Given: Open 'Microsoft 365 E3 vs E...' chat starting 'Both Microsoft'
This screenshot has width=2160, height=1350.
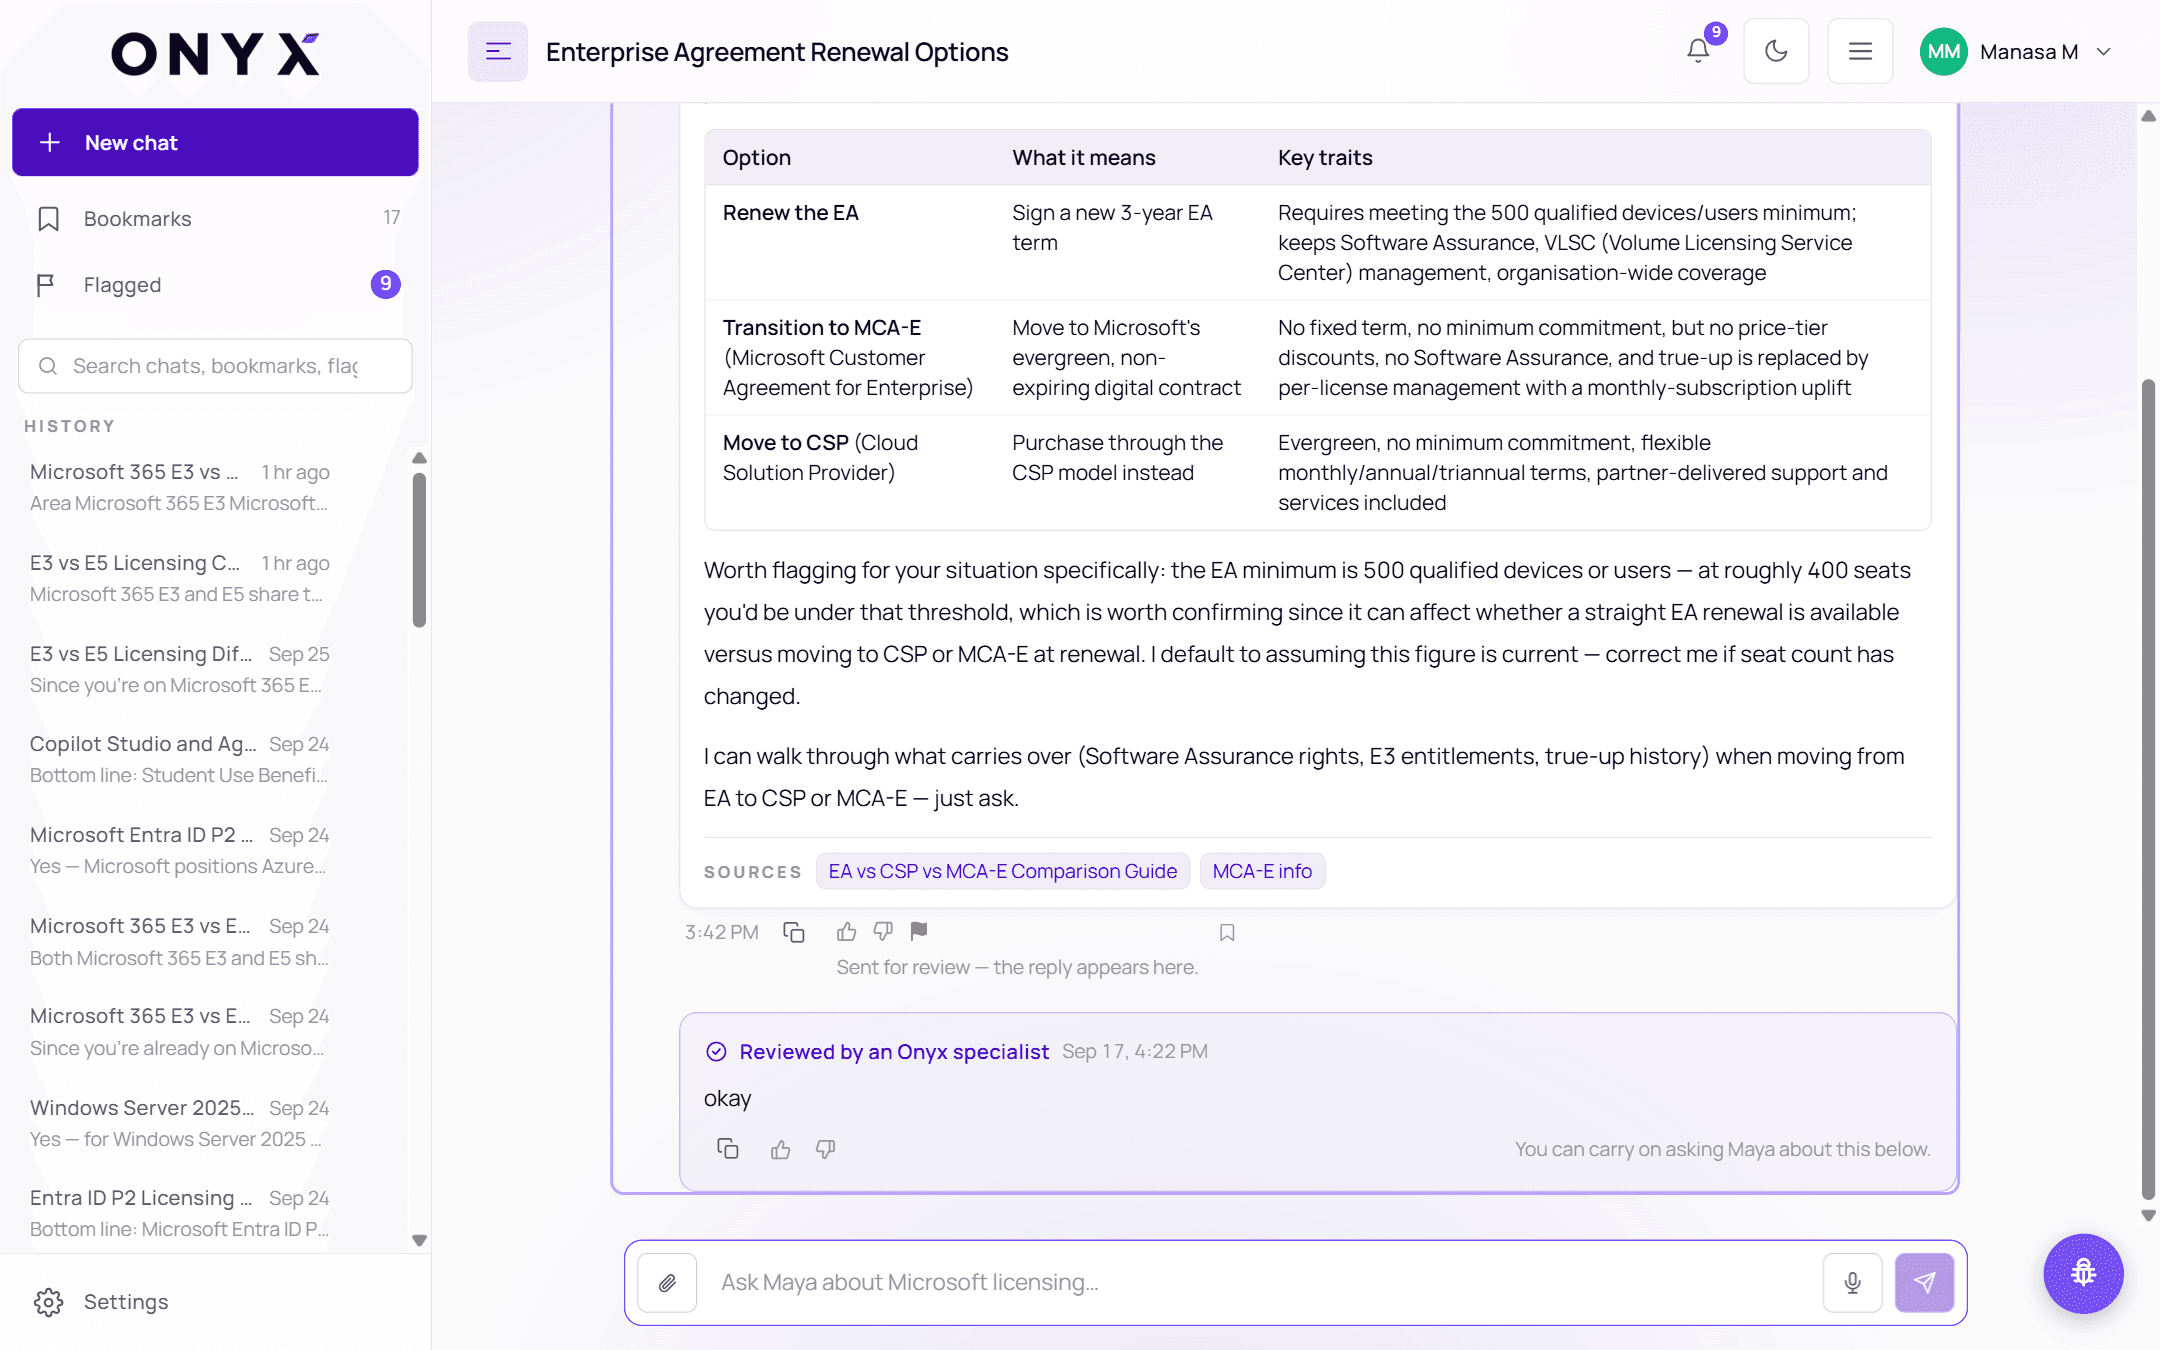Looking at the screenshot, I should click(x=180, y=941).
